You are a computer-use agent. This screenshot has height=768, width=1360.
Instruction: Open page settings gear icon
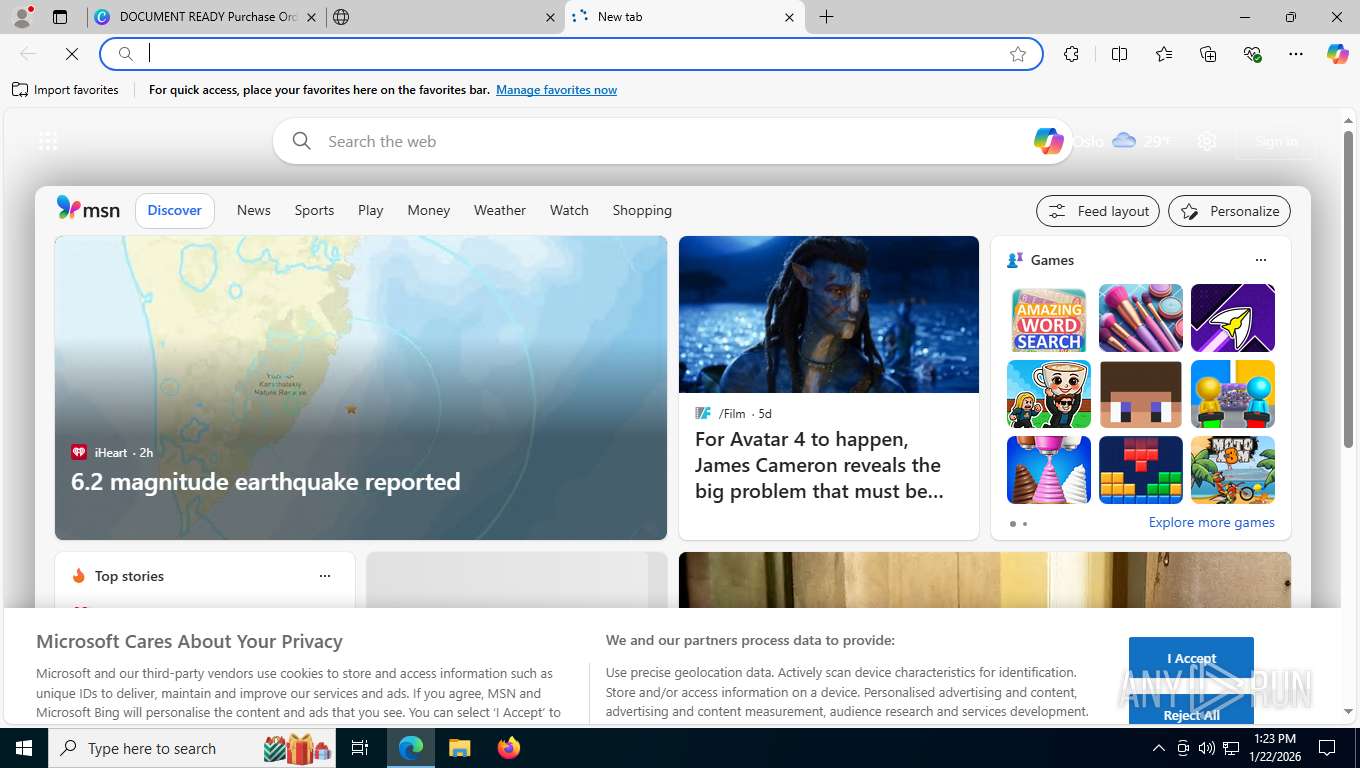click(x=1207, y=141)
